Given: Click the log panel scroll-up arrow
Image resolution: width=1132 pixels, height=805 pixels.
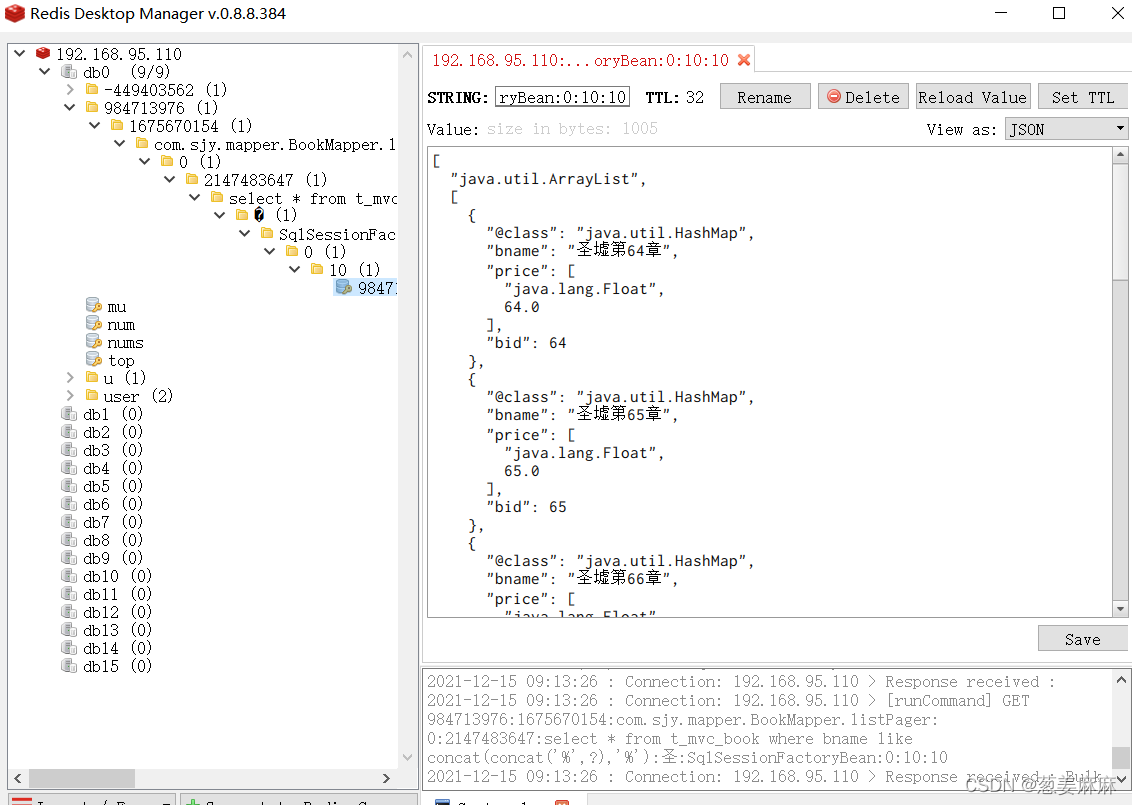Looking at the screenshot, I should (x=1121, y=679).
